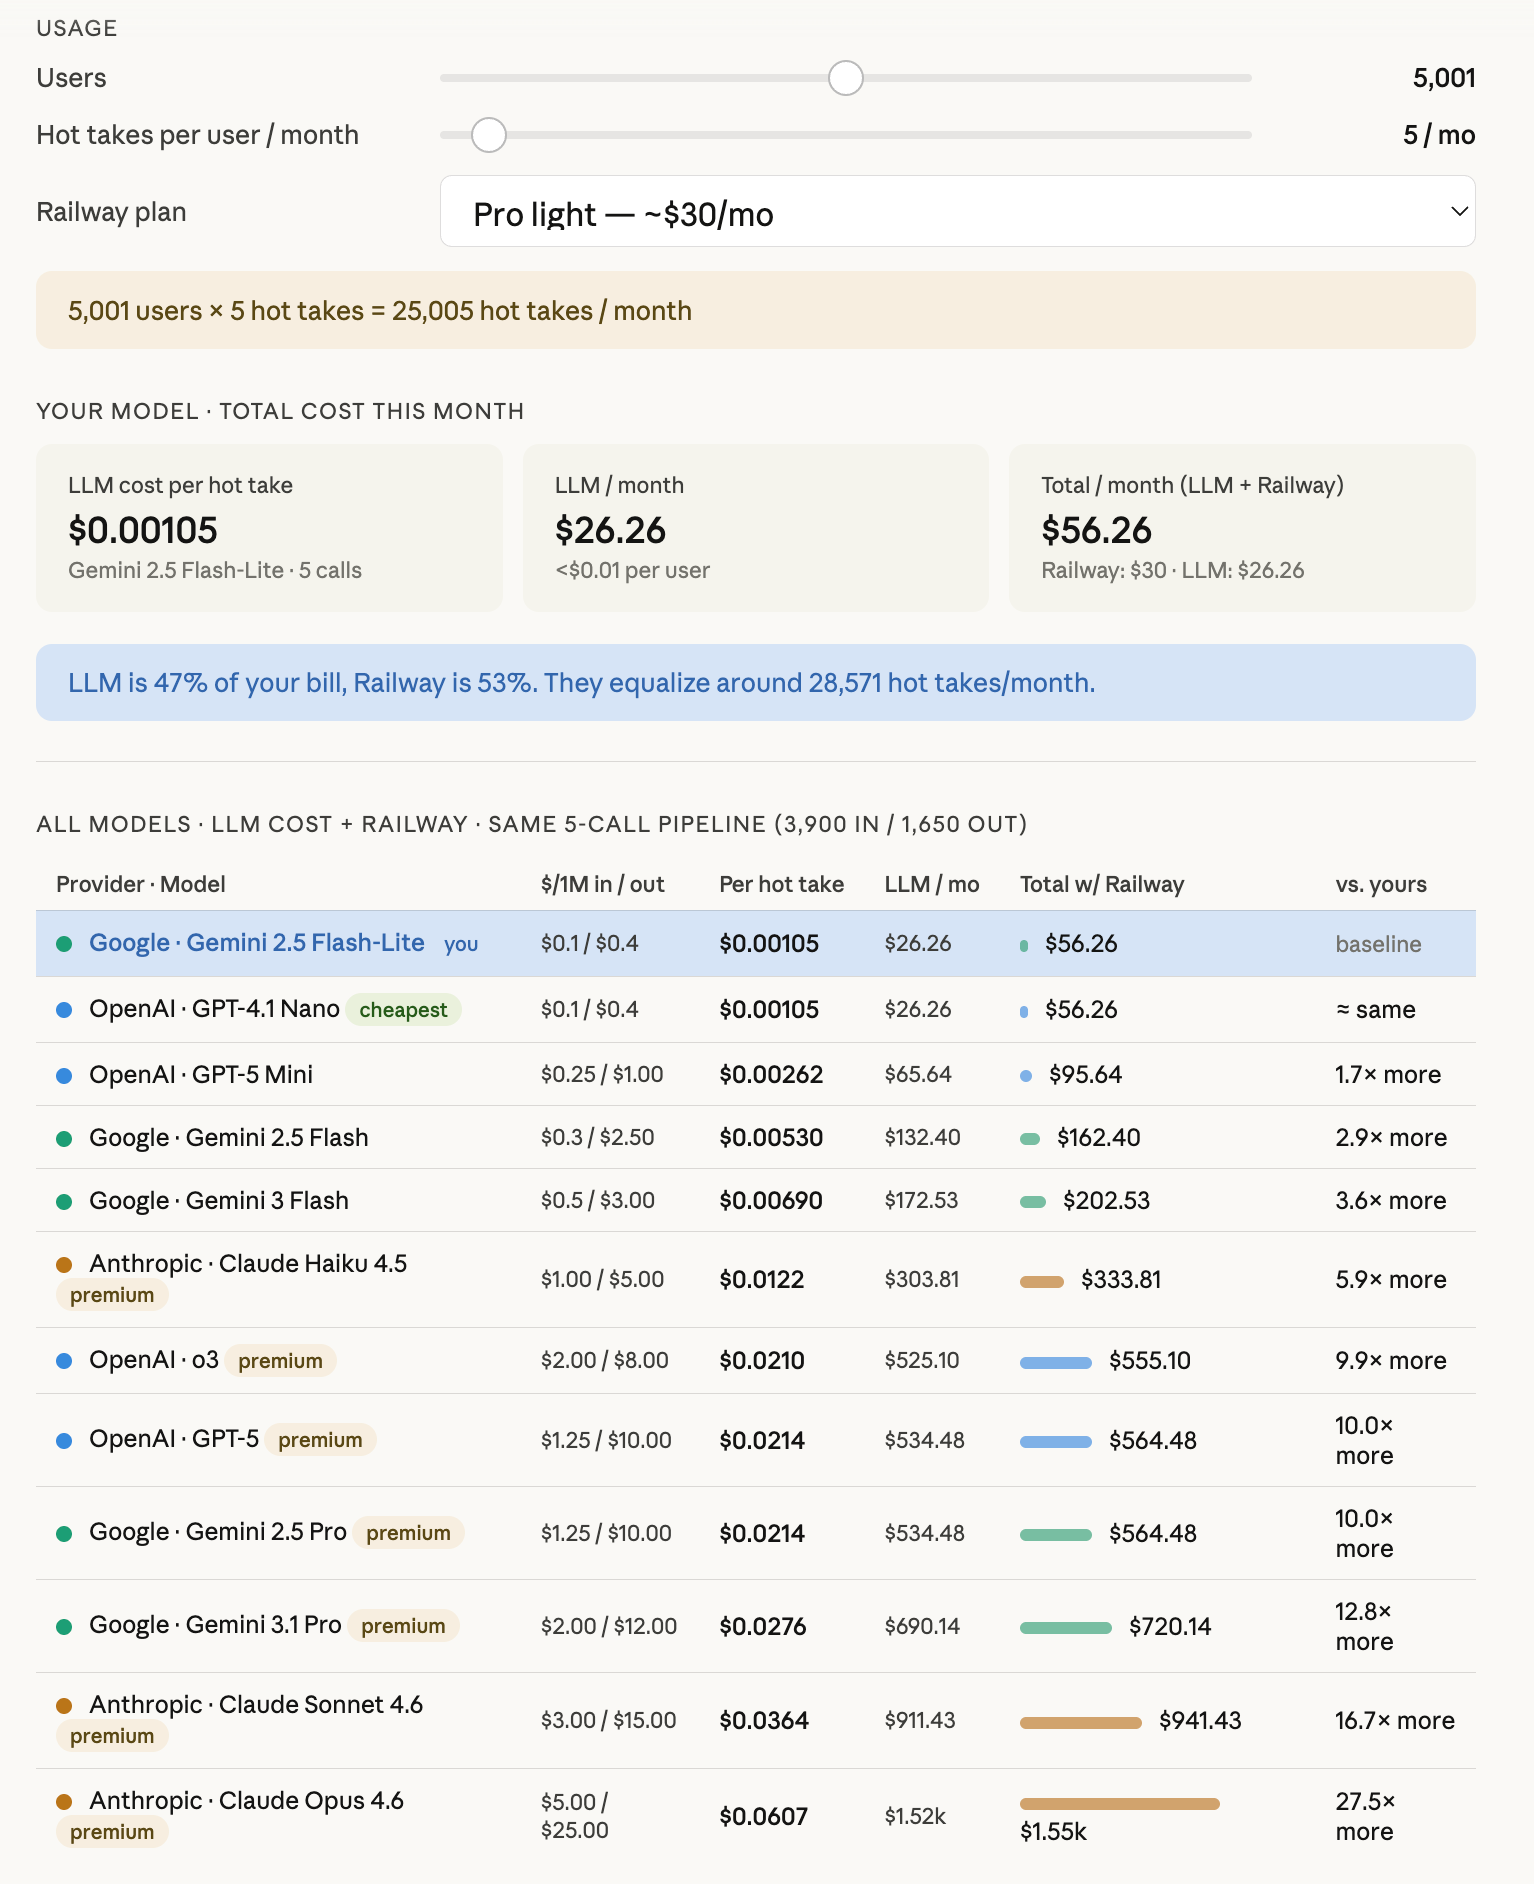Click the $95.64 total for GPT-5 Mini
Viewport: 1534px width, 1884px height.
pos(1085,1075)
